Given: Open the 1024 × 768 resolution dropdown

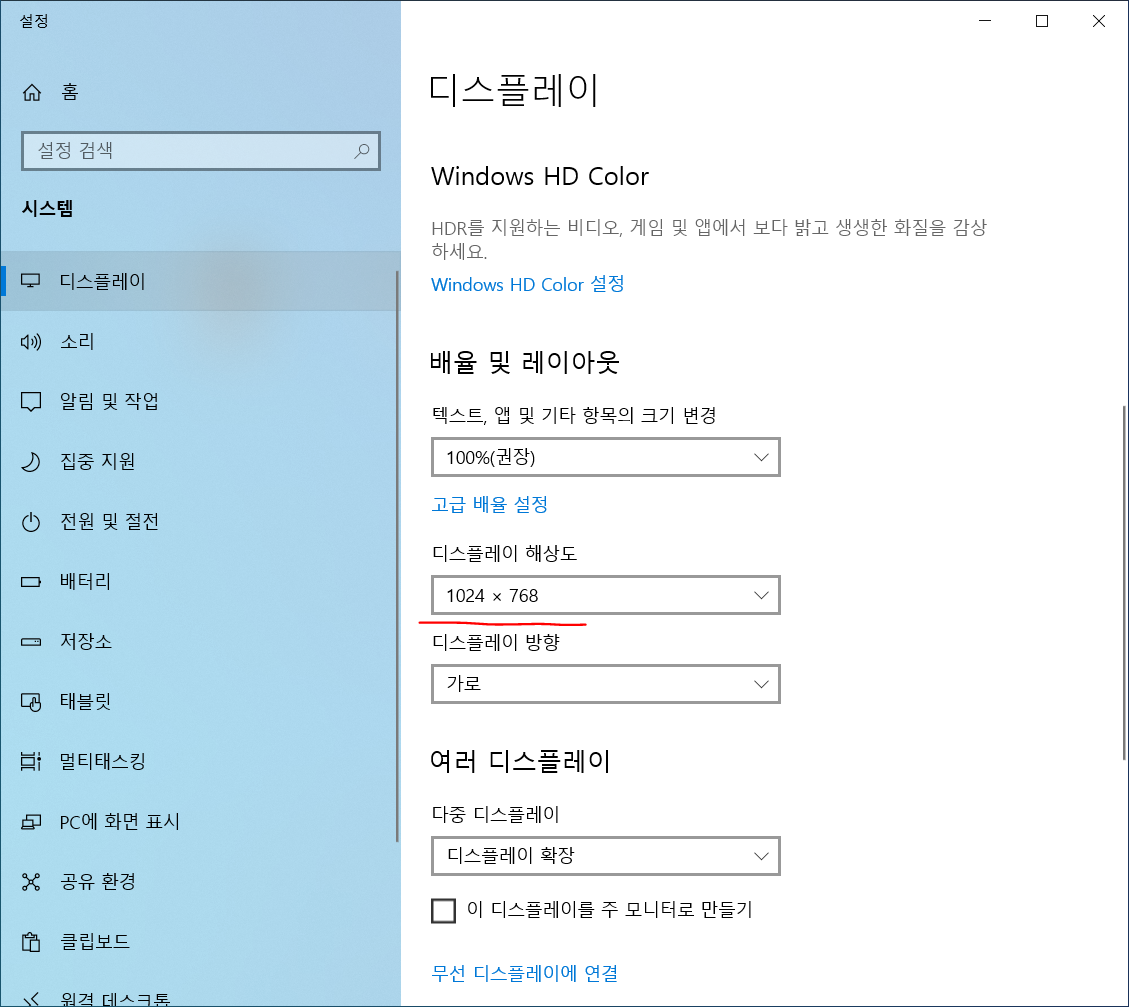Looking at the screenshot, I should [x=606, y=595].
